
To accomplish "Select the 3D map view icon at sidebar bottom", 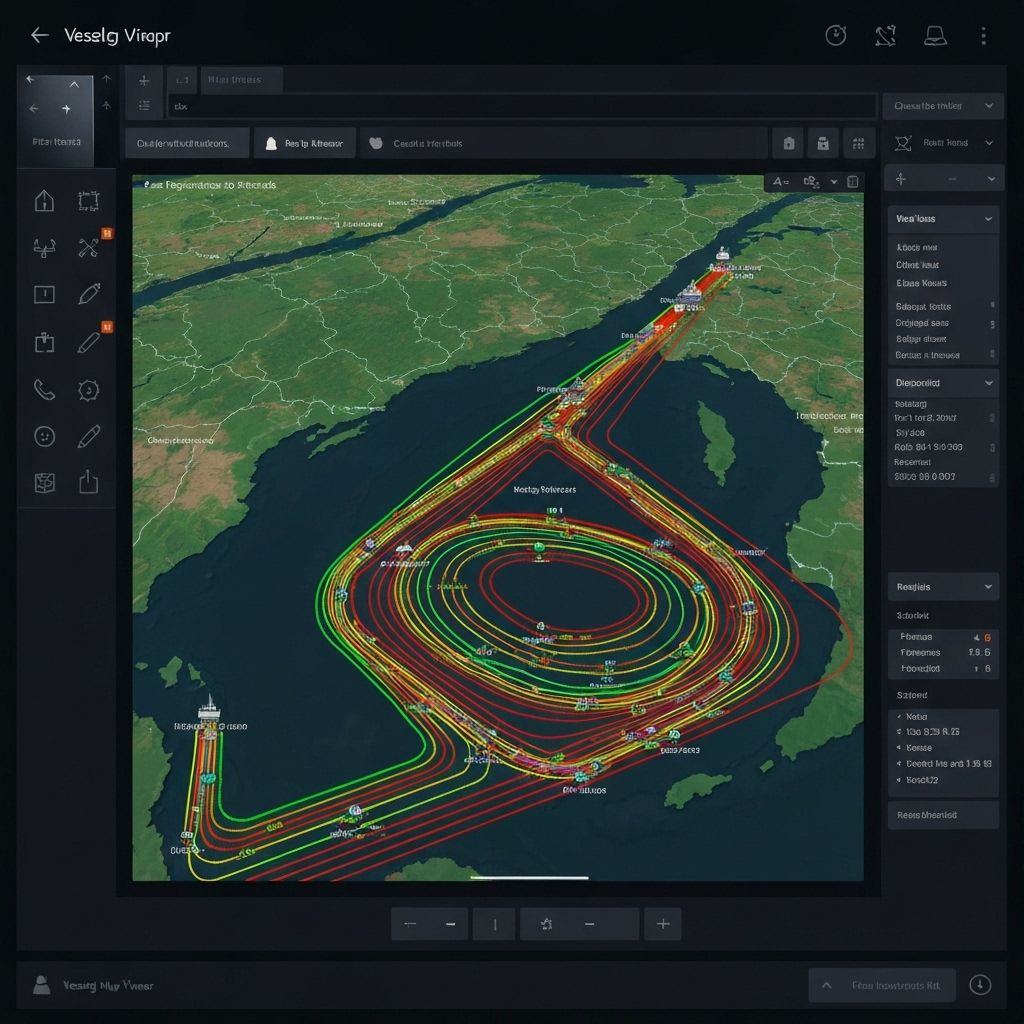I will 43,481.
